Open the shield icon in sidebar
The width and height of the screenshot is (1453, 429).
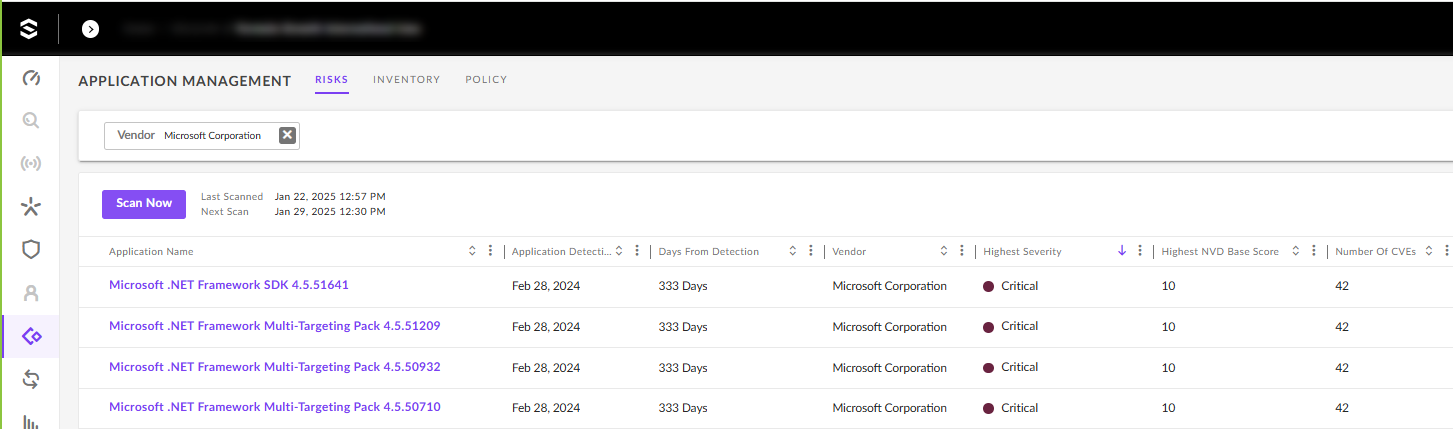click(x=31, y=250)
